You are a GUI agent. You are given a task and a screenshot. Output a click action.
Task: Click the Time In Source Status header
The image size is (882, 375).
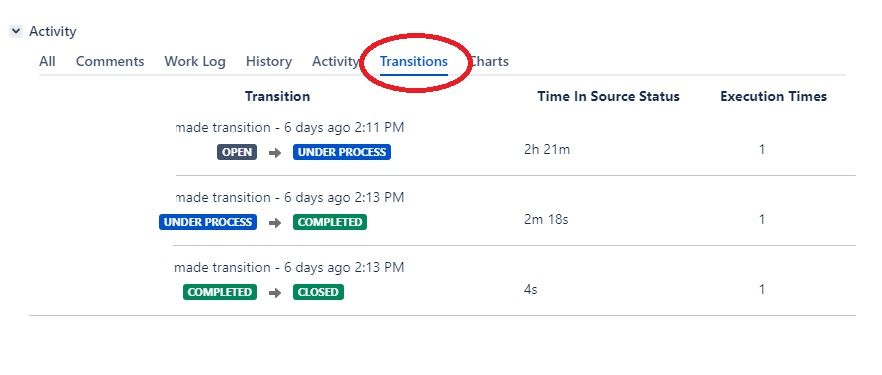click(x=608, y=96)
